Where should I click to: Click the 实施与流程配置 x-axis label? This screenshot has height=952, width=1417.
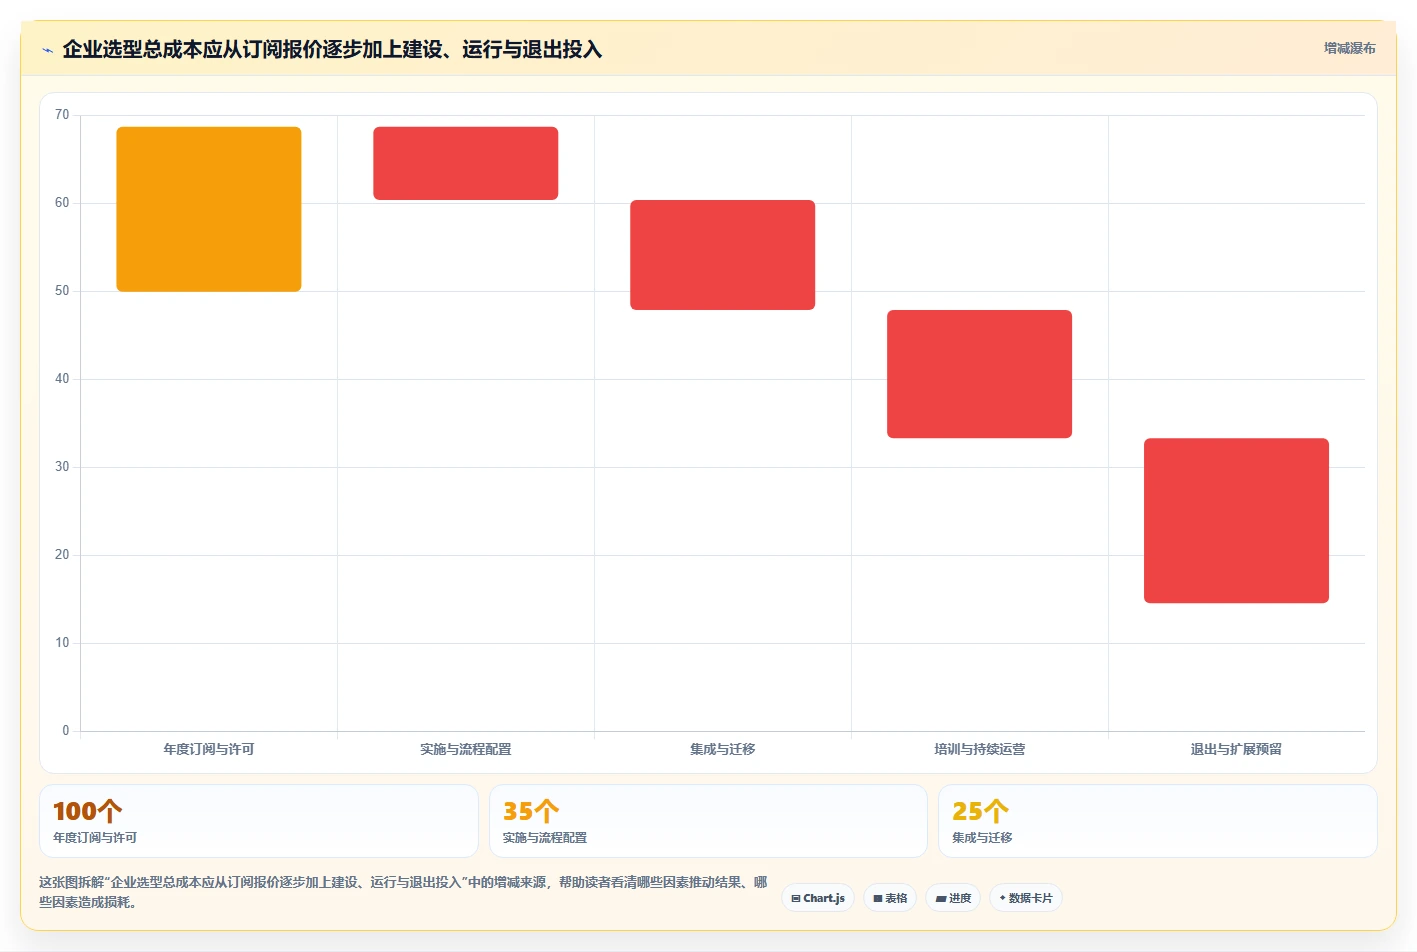[466, 749]
